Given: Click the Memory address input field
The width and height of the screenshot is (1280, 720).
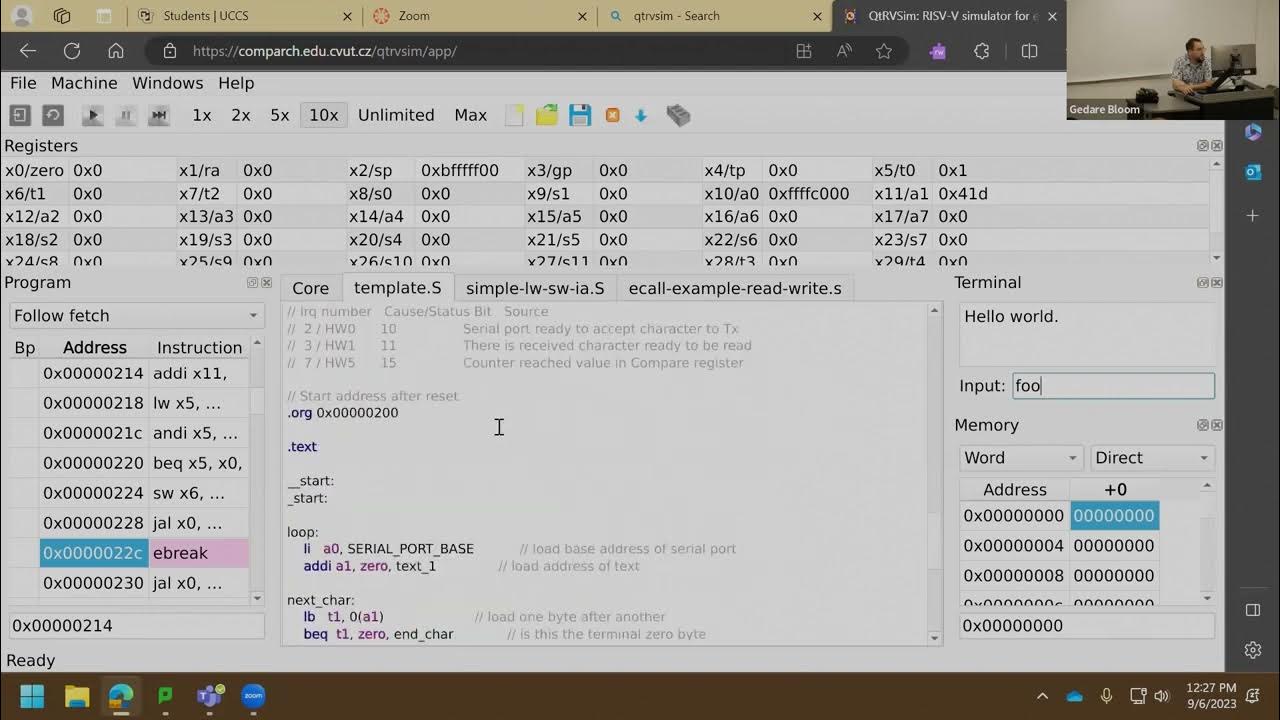Looking at the screenshot, I should pos(1086,625).
